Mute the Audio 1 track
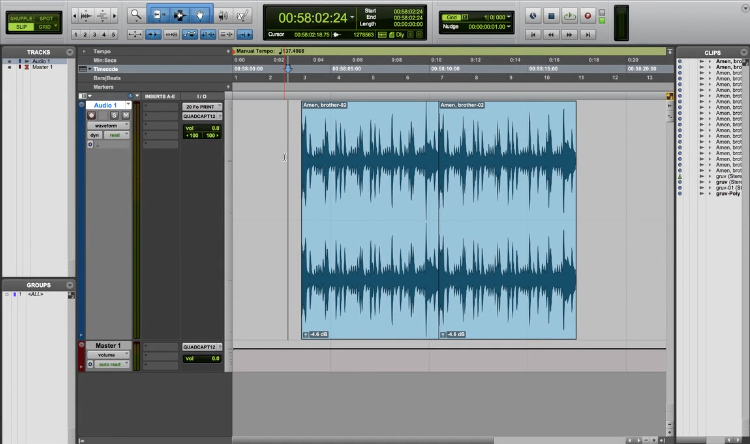 click(x=125, y=115)
